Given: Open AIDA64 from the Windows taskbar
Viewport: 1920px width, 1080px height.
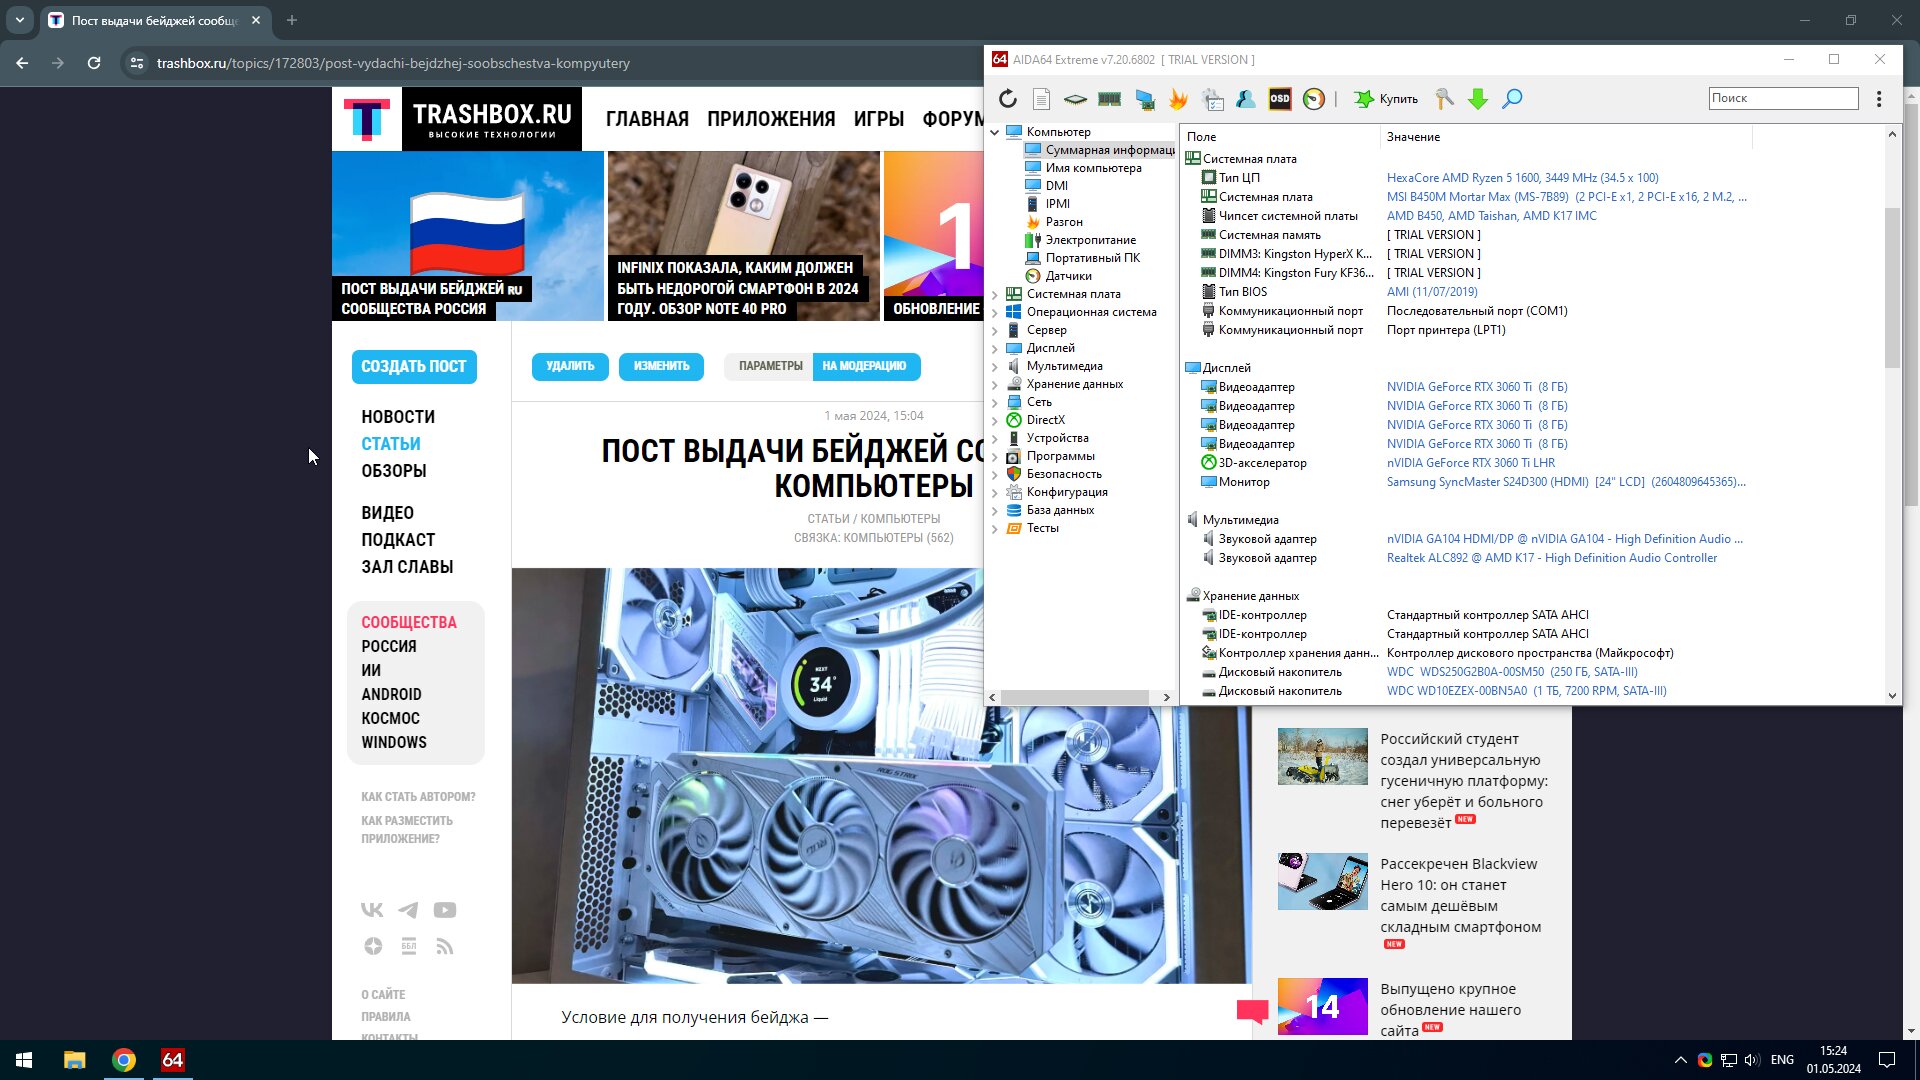Looking at the screenshot, I should (172, 1060).
